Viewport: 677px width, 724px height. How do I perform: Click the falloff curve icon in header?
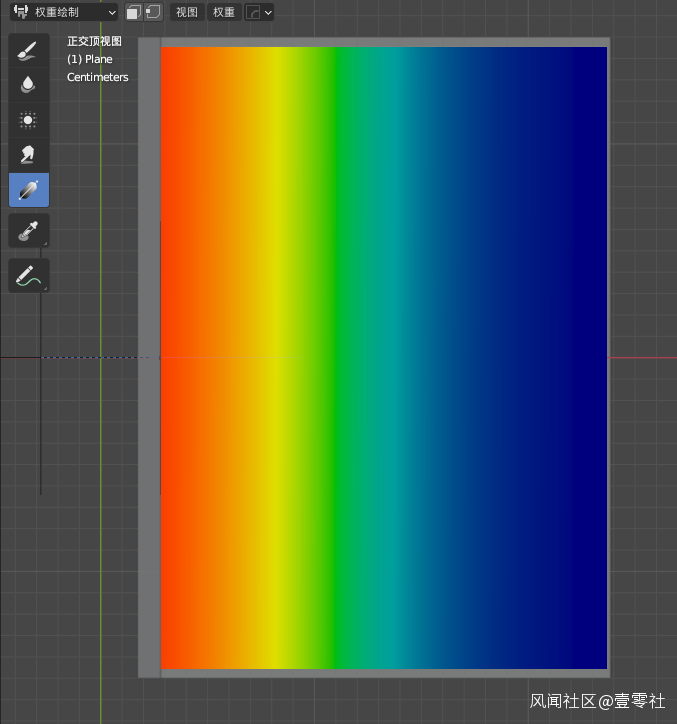pos(253,12)
